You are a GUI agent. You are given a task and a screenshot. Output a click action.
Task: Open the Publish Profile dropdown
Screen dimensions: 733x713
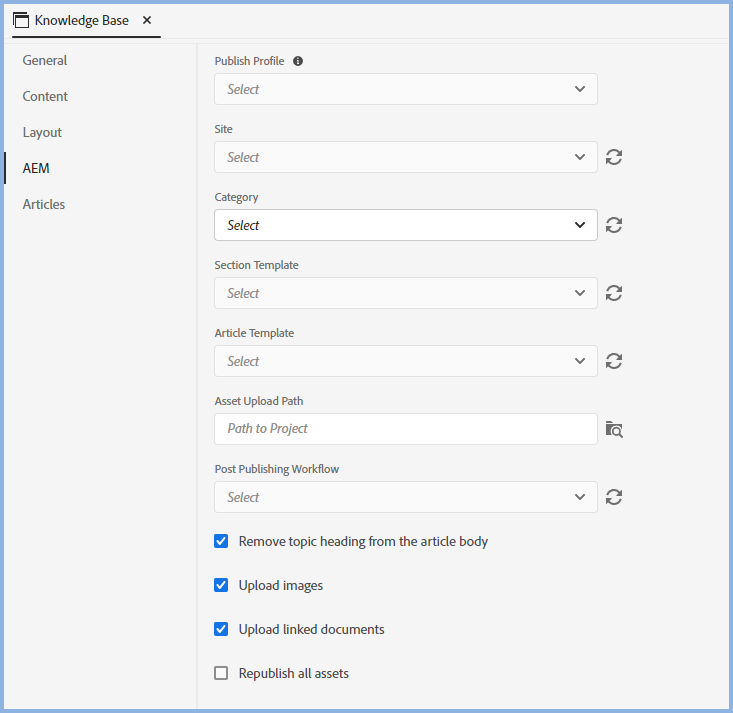405,89
